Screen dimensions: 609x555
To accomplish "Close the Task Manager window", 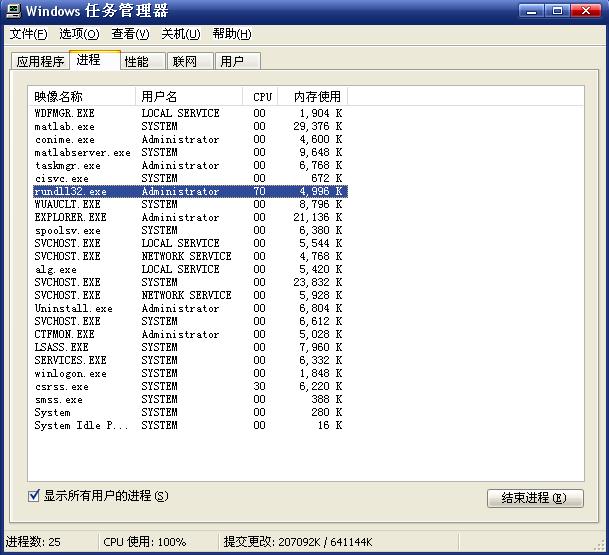I will pos(585,10).
